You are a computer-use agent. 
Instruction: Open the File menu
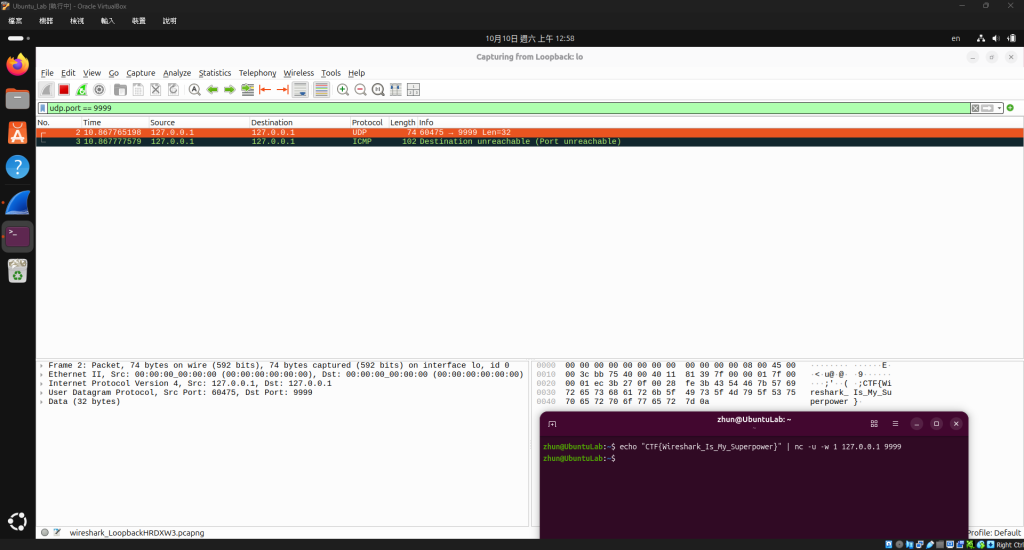tap(47, 73)
